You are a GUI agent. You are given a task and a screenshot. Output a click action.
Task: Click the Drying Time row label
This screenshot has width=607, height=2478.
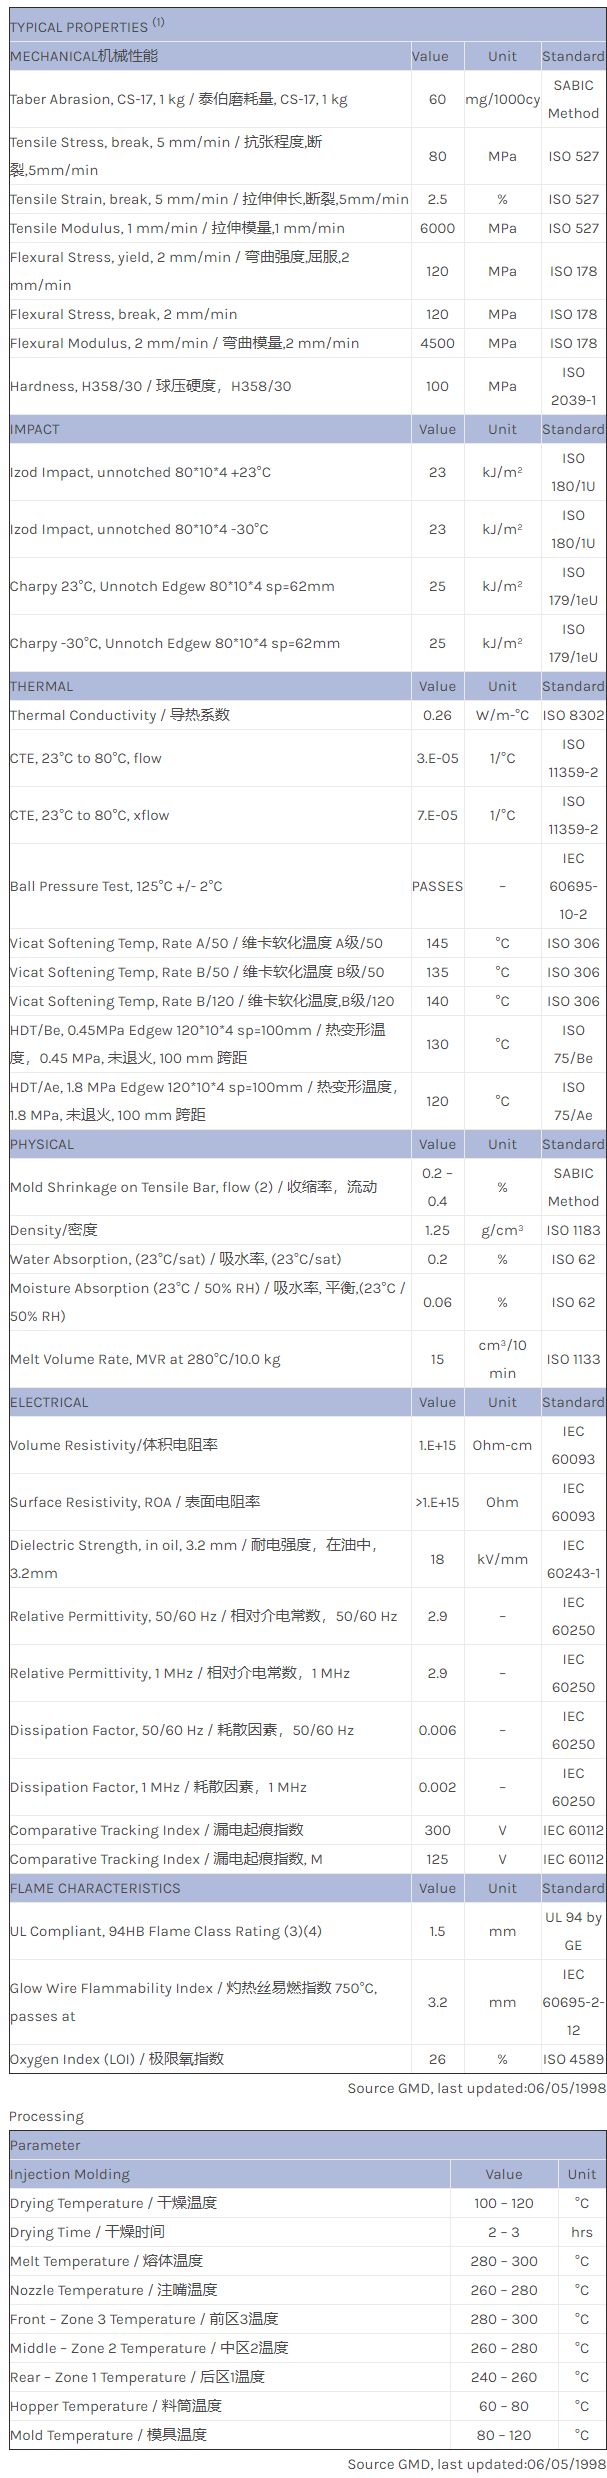coord(87,2232)
